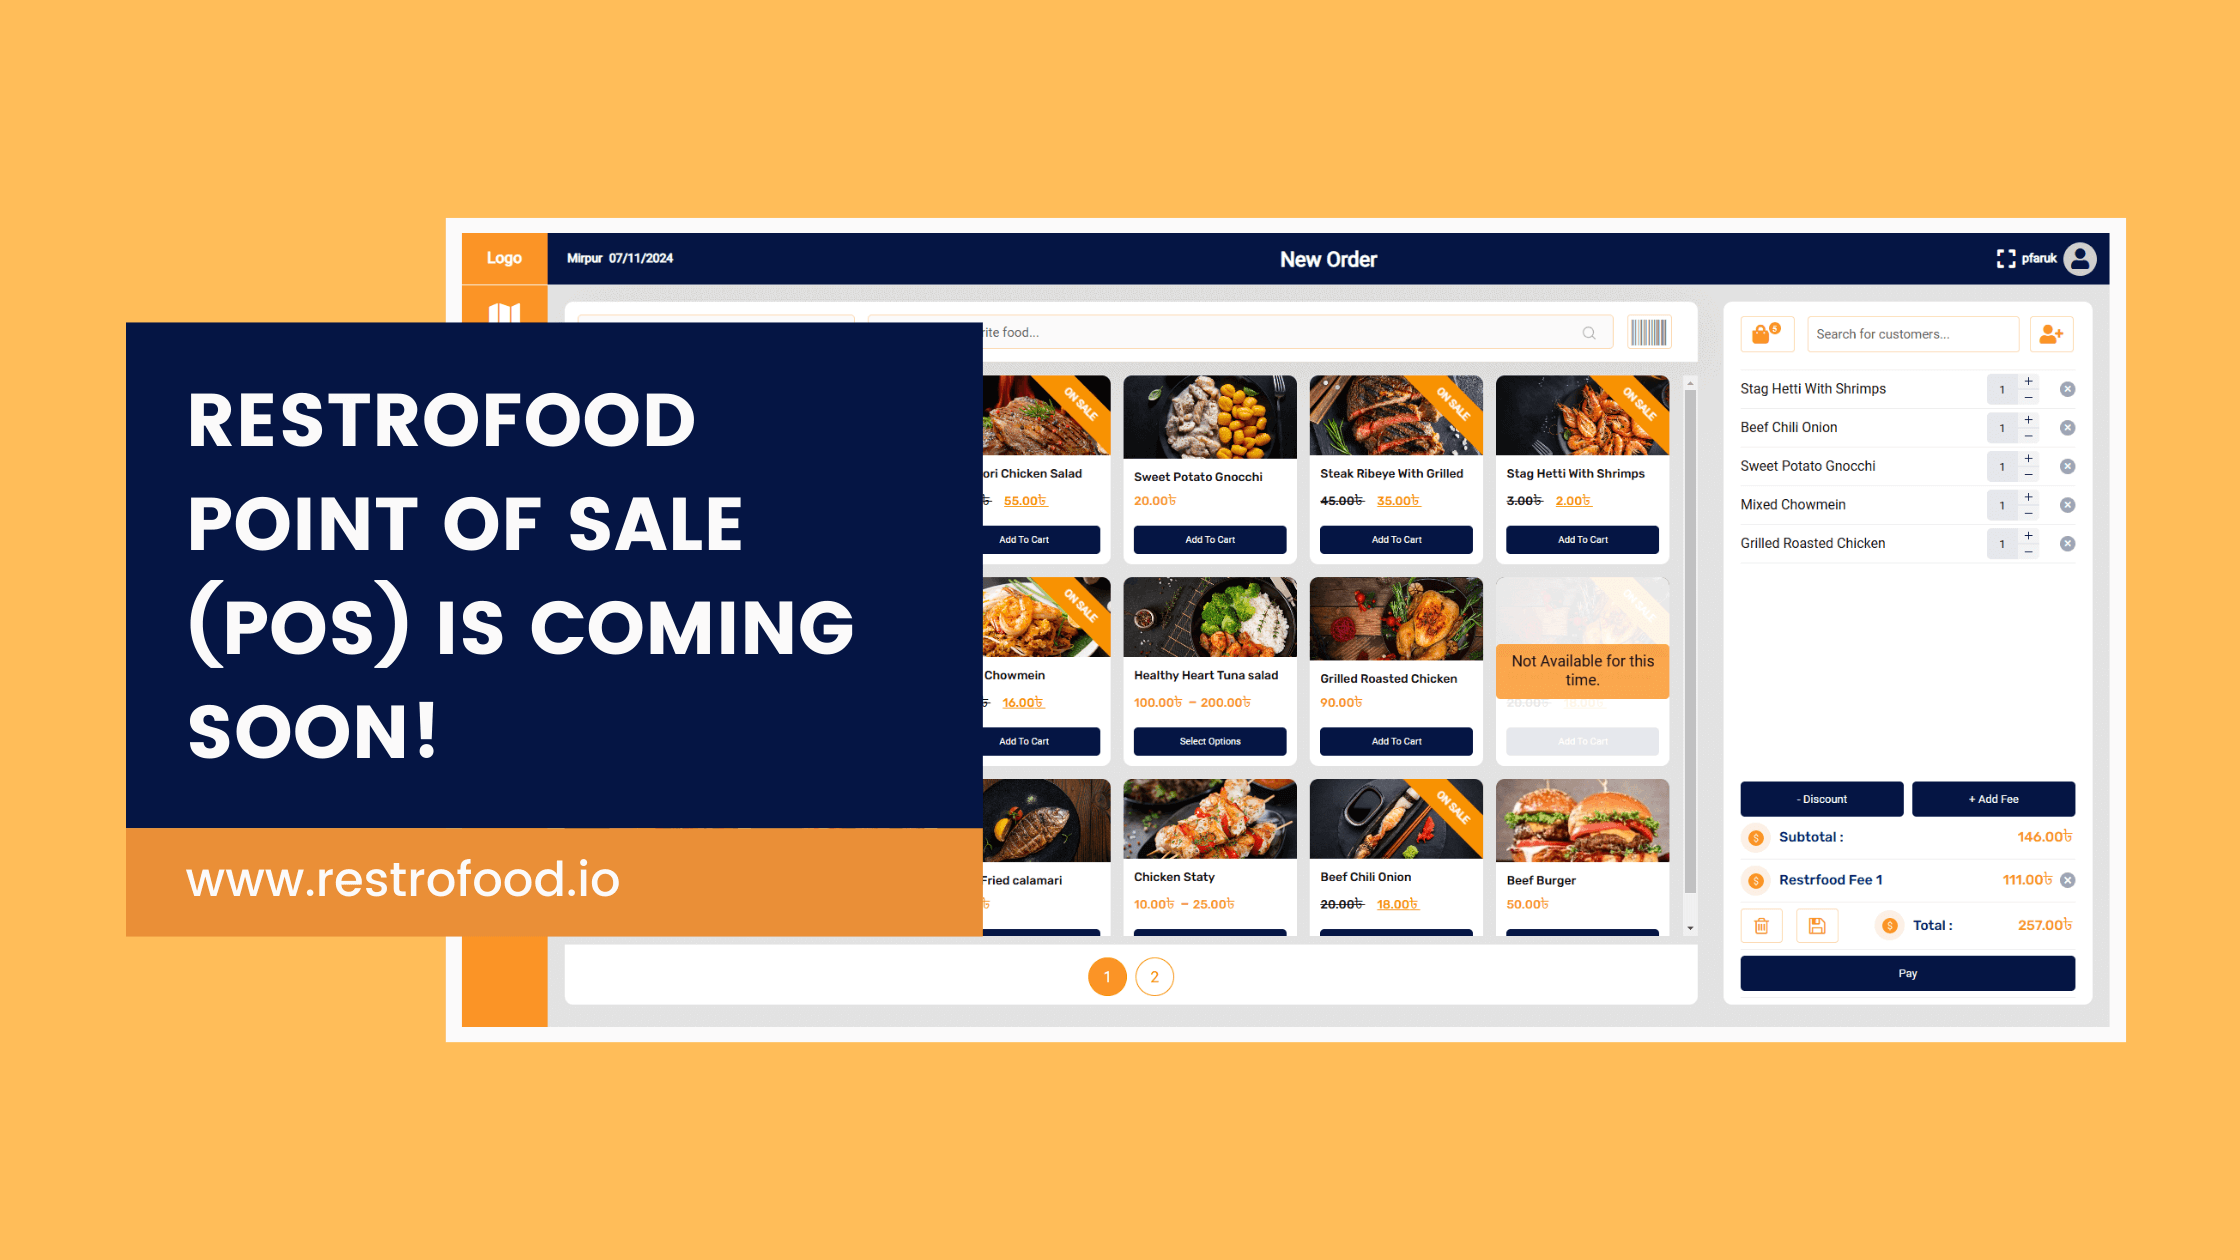Click the fullscreen expand icon
Viewport: 2240px width, 1260px height.
click(x=2003, y=258)
